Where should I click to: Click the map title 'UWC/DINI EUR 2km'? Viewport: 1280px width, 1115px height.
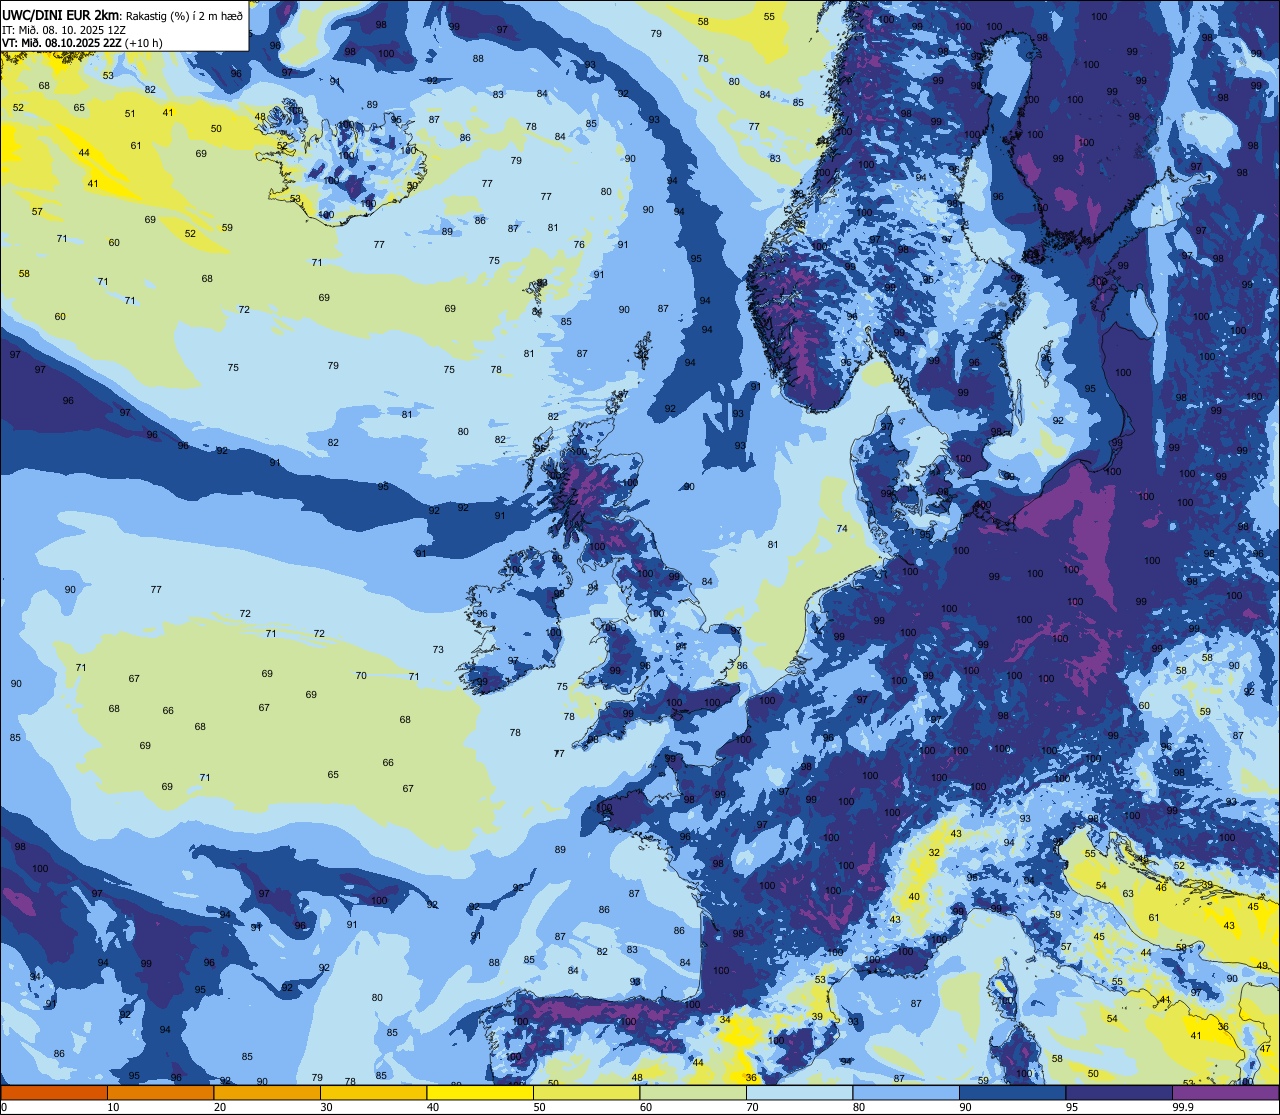tap(60, 14)
